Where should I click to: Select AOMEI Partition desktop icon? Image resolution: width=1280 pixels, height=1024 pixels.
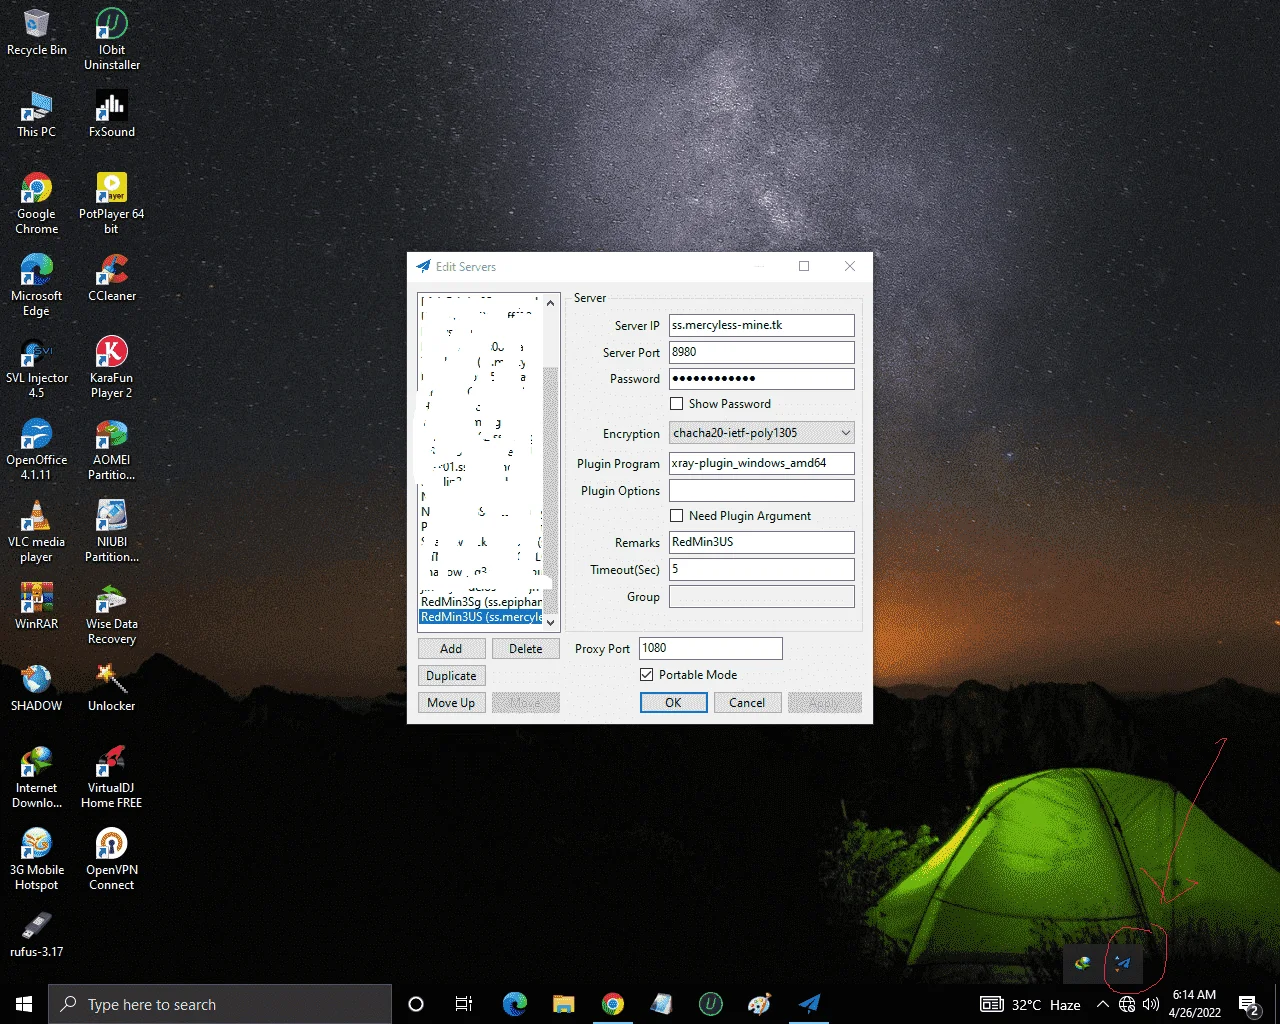pos(112,449)
